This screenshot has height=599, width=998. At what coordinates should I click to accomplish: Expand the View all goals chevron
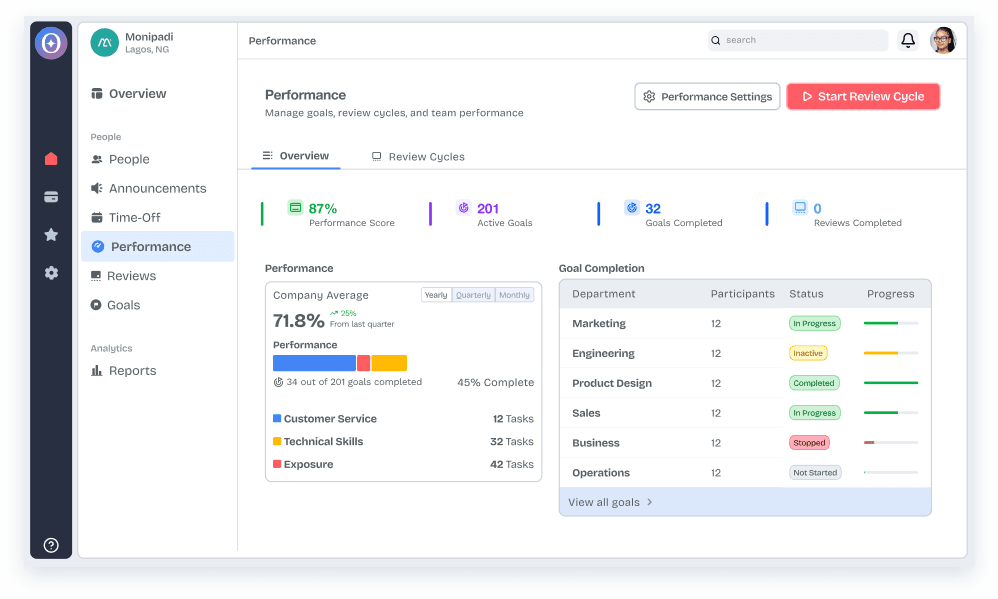point(649,502)
